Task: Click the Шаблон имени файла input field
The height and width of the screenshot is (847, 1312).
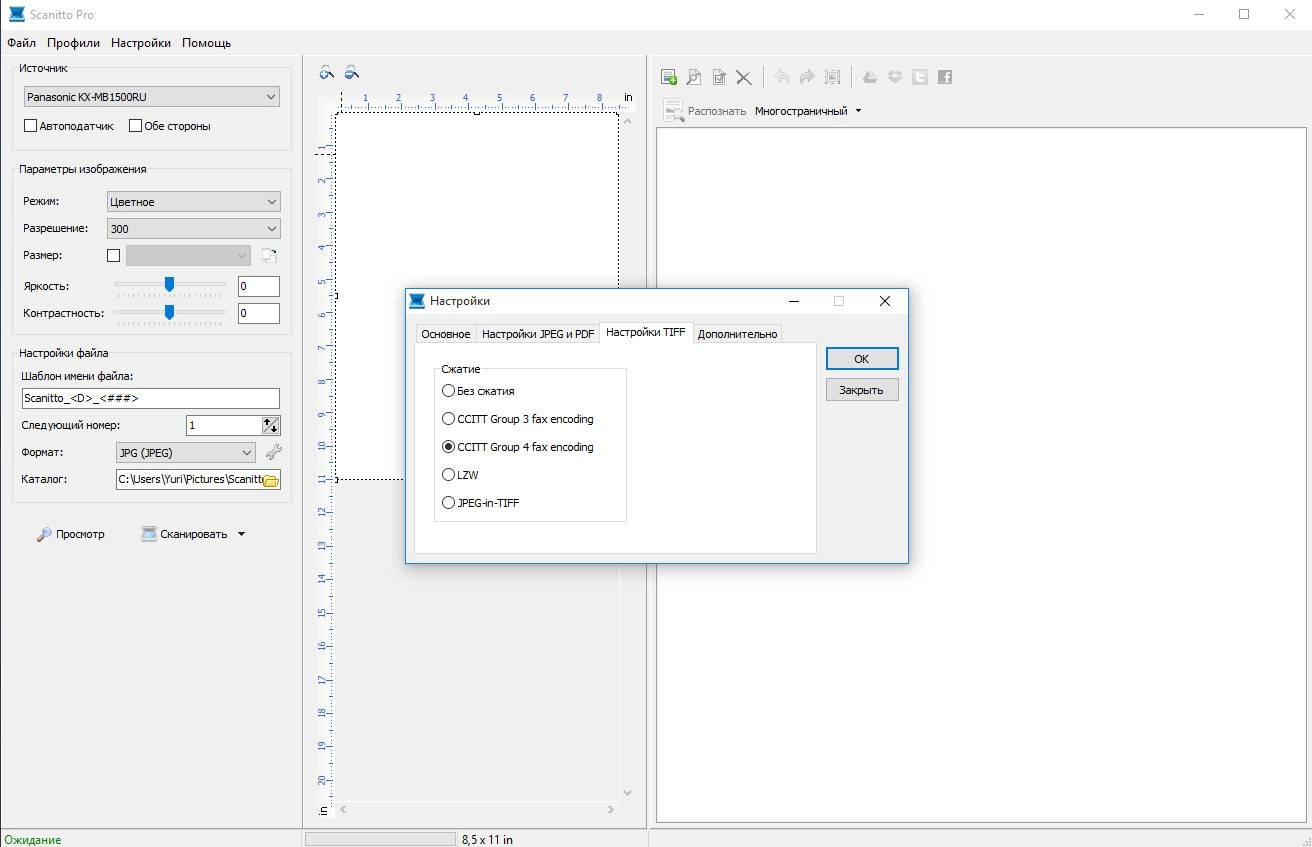Action: (x=150, y=398)
